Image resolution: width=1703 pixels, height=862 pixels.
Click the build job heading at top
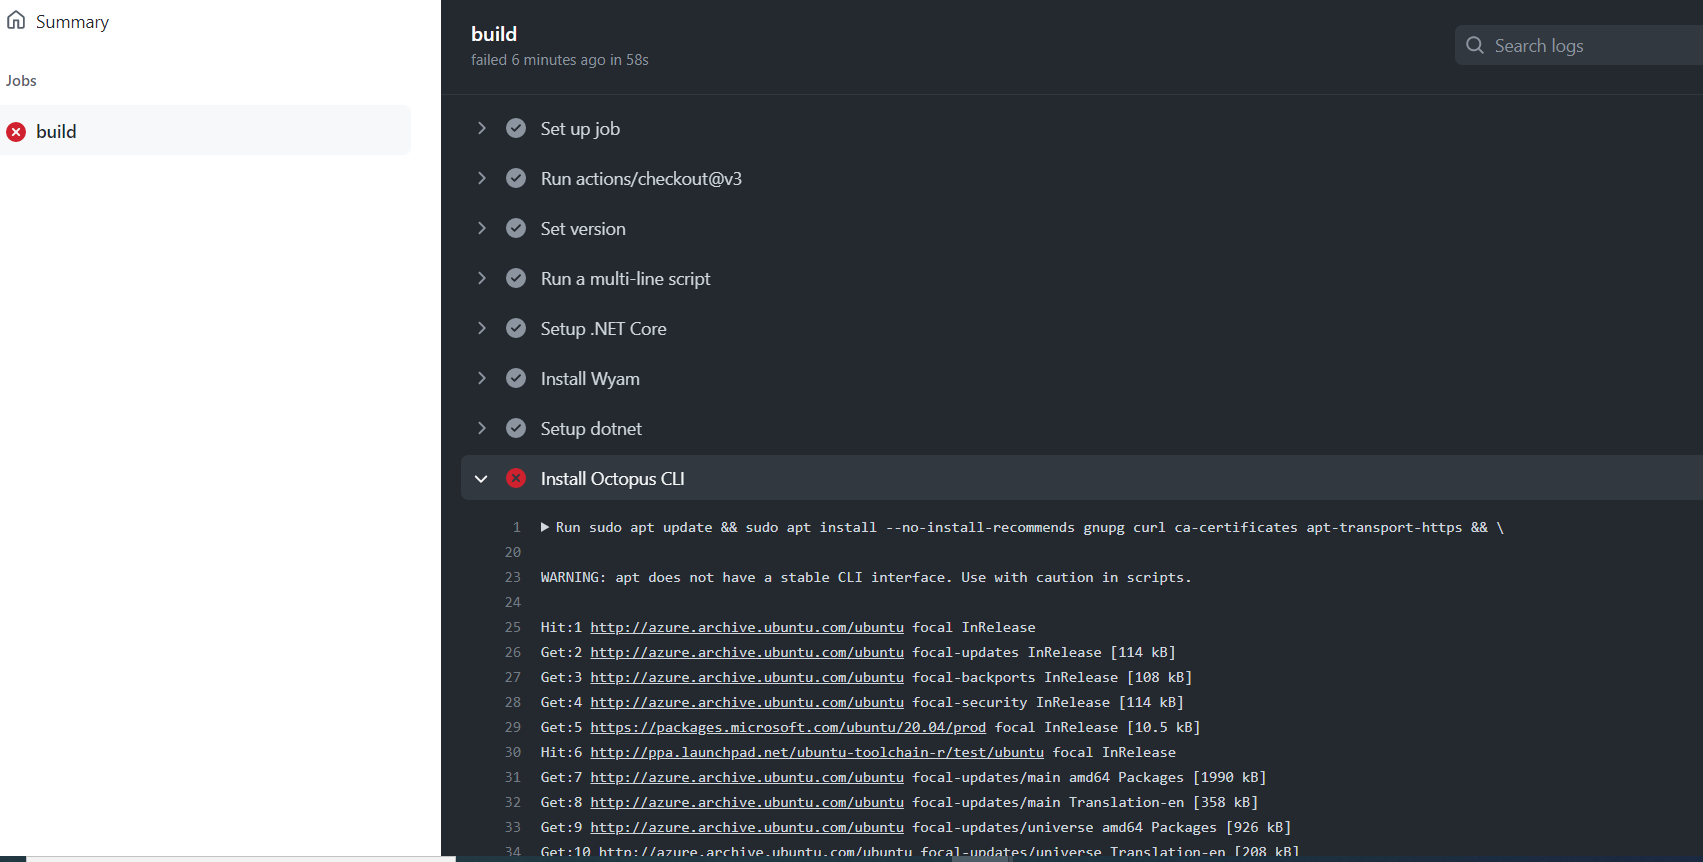tap(494, 34)
